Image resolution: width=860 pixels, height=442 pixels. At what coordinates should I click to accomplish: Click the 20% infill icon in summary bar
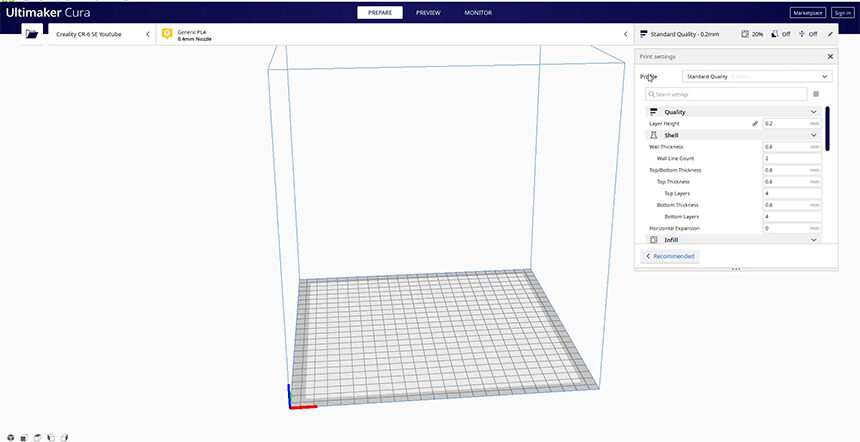point(745,34)
